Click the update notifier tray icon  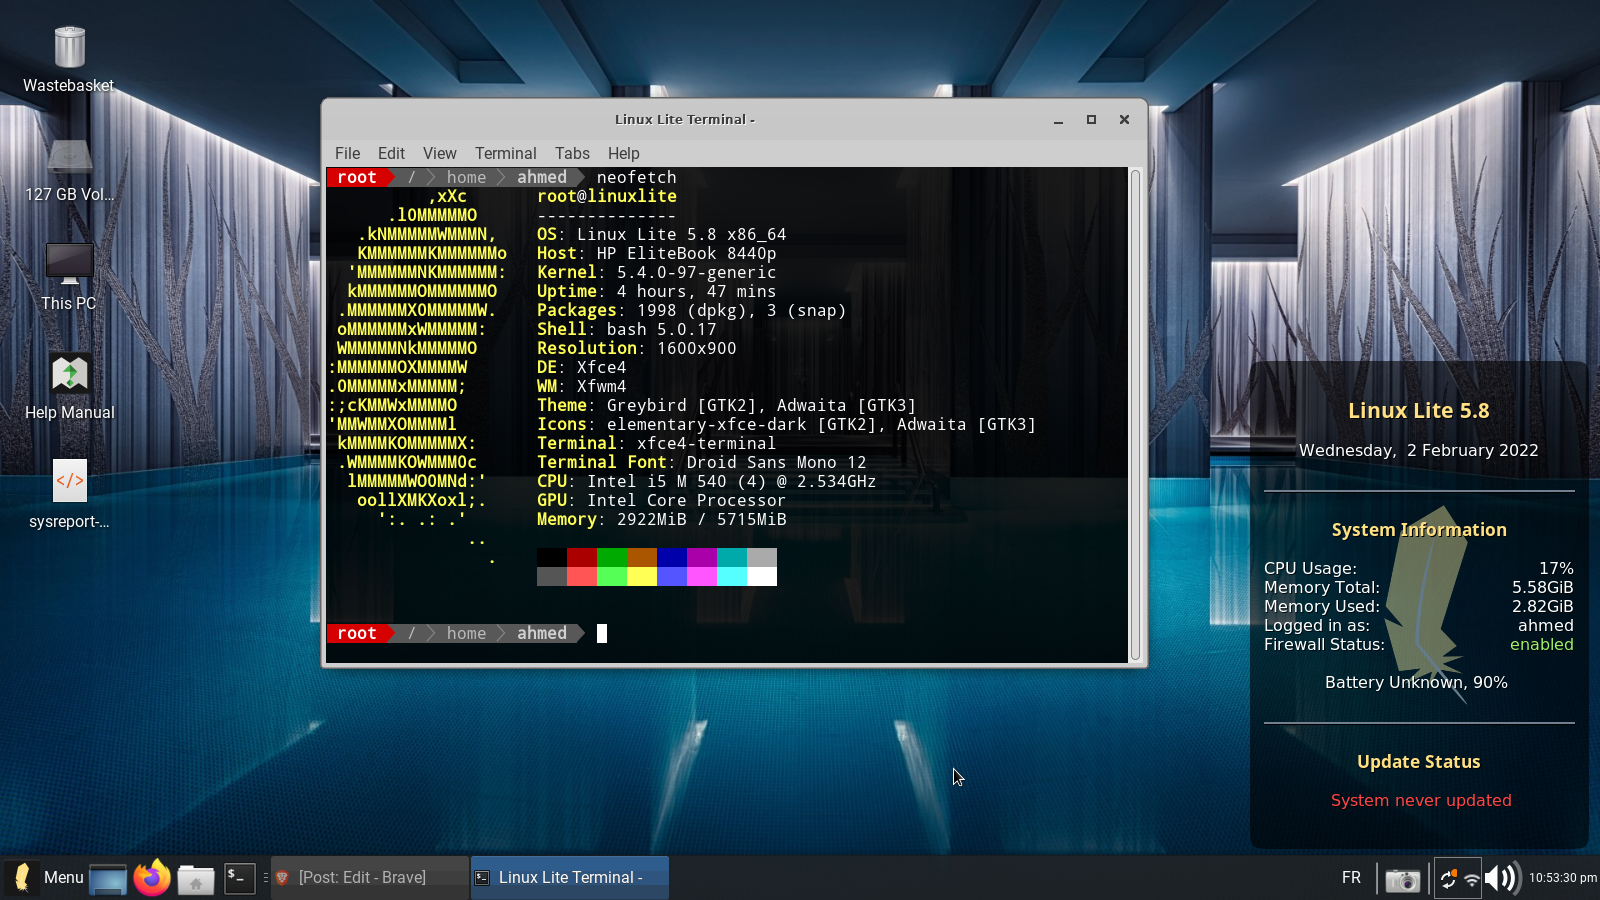pos(1447,879)
